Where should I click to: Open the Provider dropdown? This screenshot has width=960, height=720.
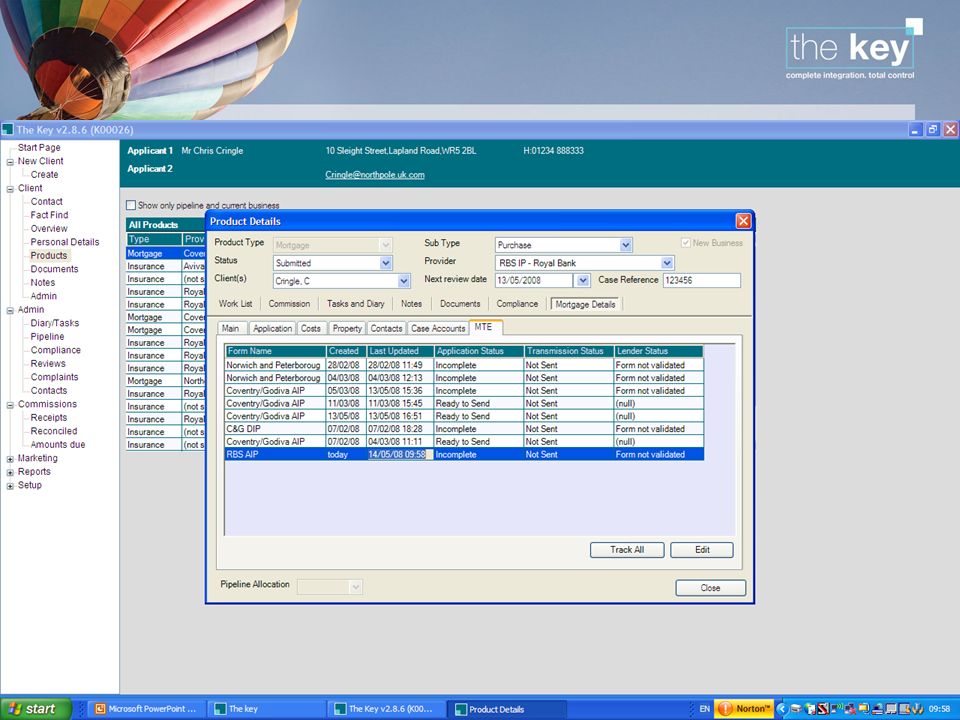[x=667, y=263]
